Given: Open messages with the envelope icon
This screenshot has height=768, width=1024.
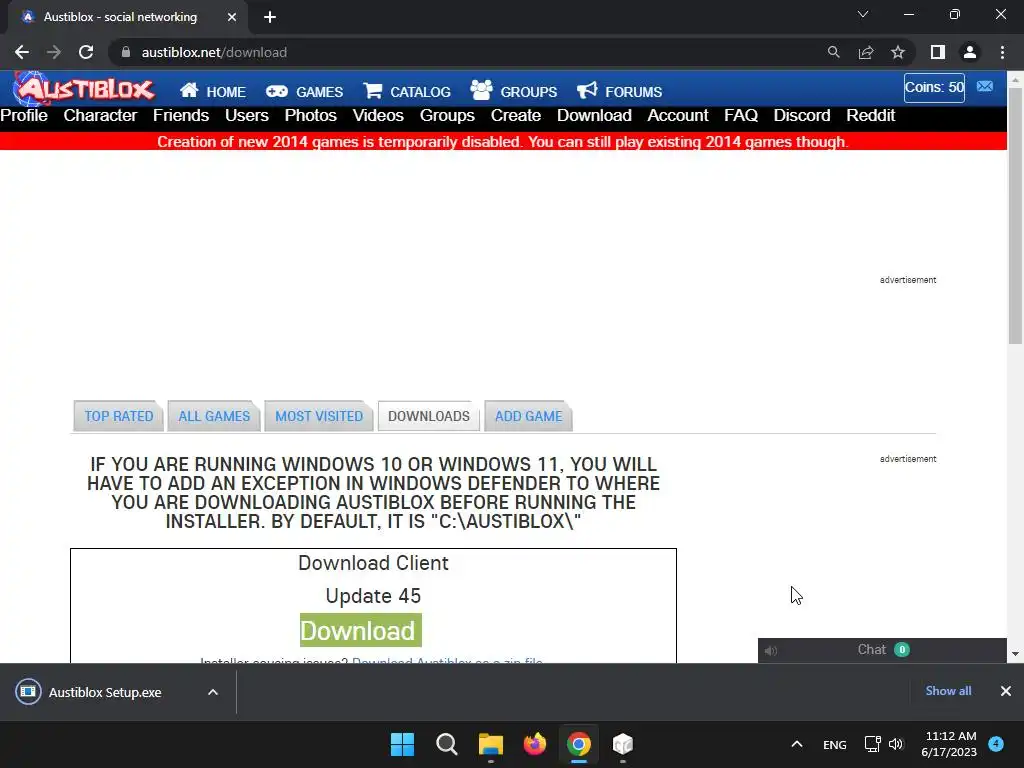Looking at the screenshot, I should tap(985, 86).
